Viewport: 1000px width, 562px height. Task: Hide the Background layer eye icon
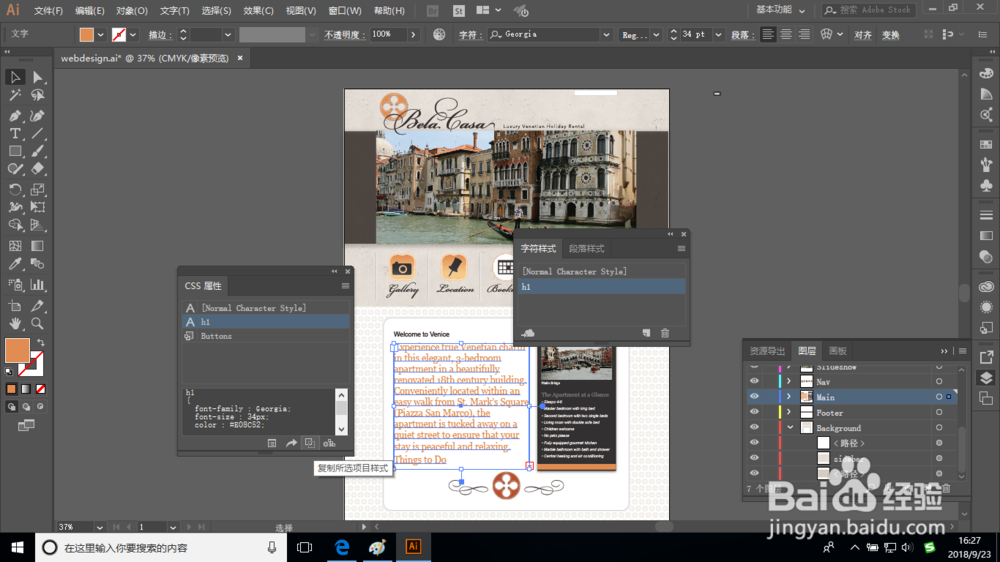pos(754,427)
